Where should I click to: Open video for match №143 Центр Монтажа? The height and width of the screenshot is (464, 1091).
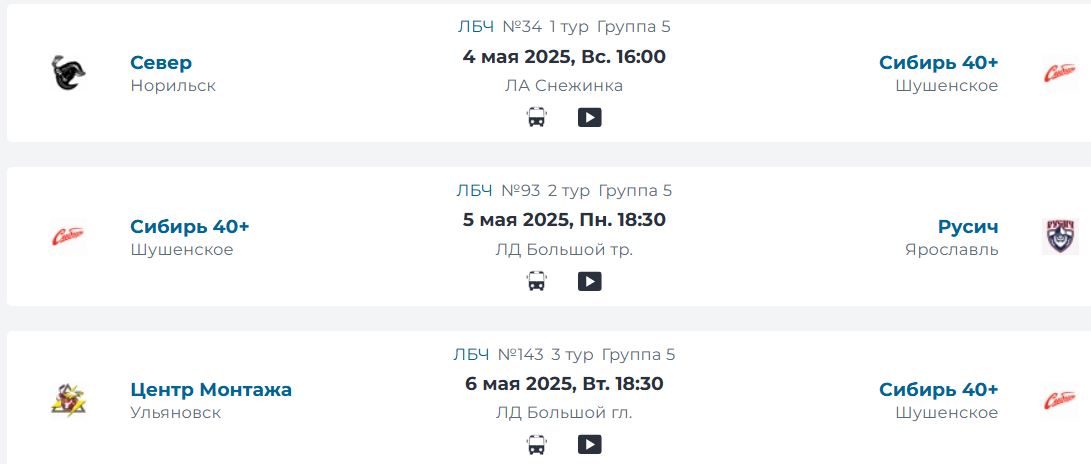coord(589,444)
